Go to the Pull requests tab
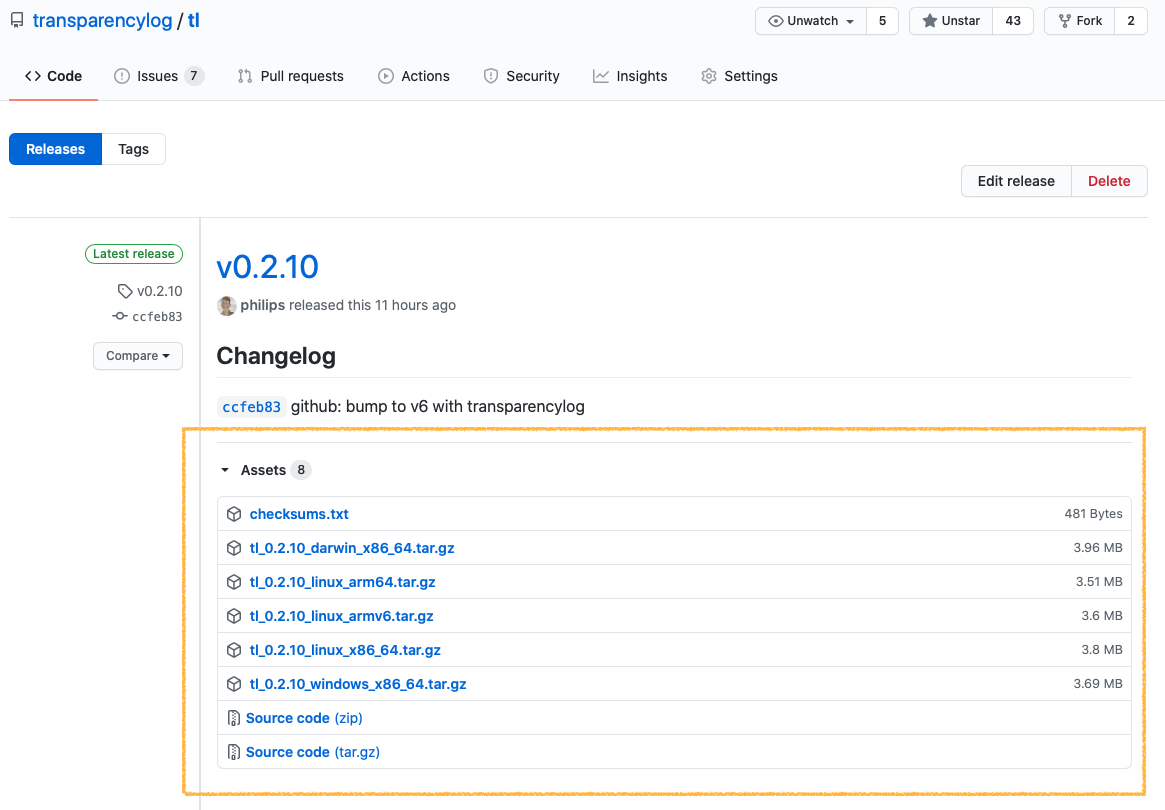This screenshot has height=810, width=1165. click(291, 76)
